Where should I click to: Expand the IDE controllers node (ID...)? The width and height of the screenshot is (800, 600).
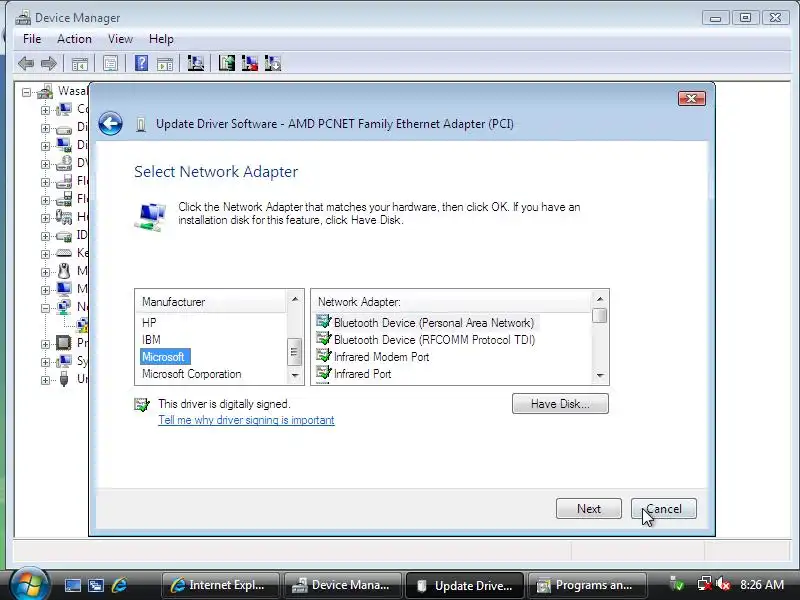(45, 236)
